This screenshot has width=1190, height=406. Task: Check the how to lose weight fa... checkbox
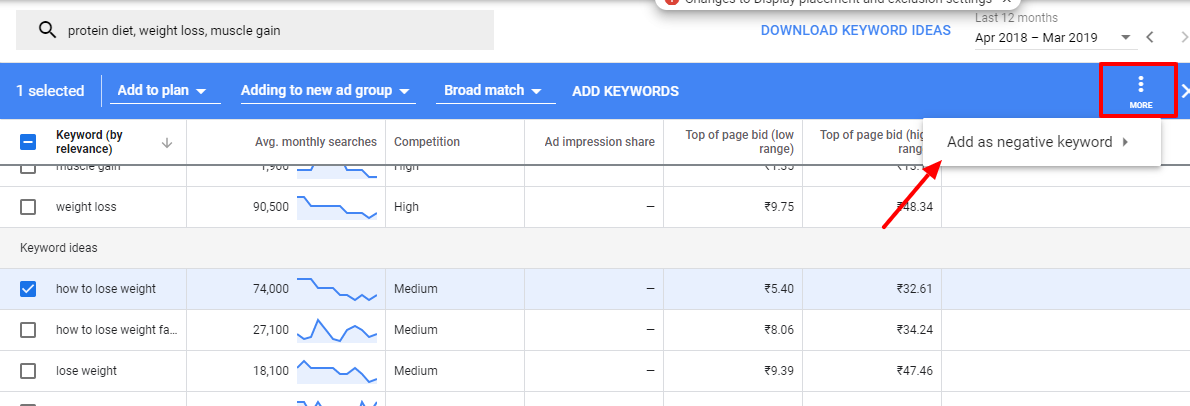[28, 329]
